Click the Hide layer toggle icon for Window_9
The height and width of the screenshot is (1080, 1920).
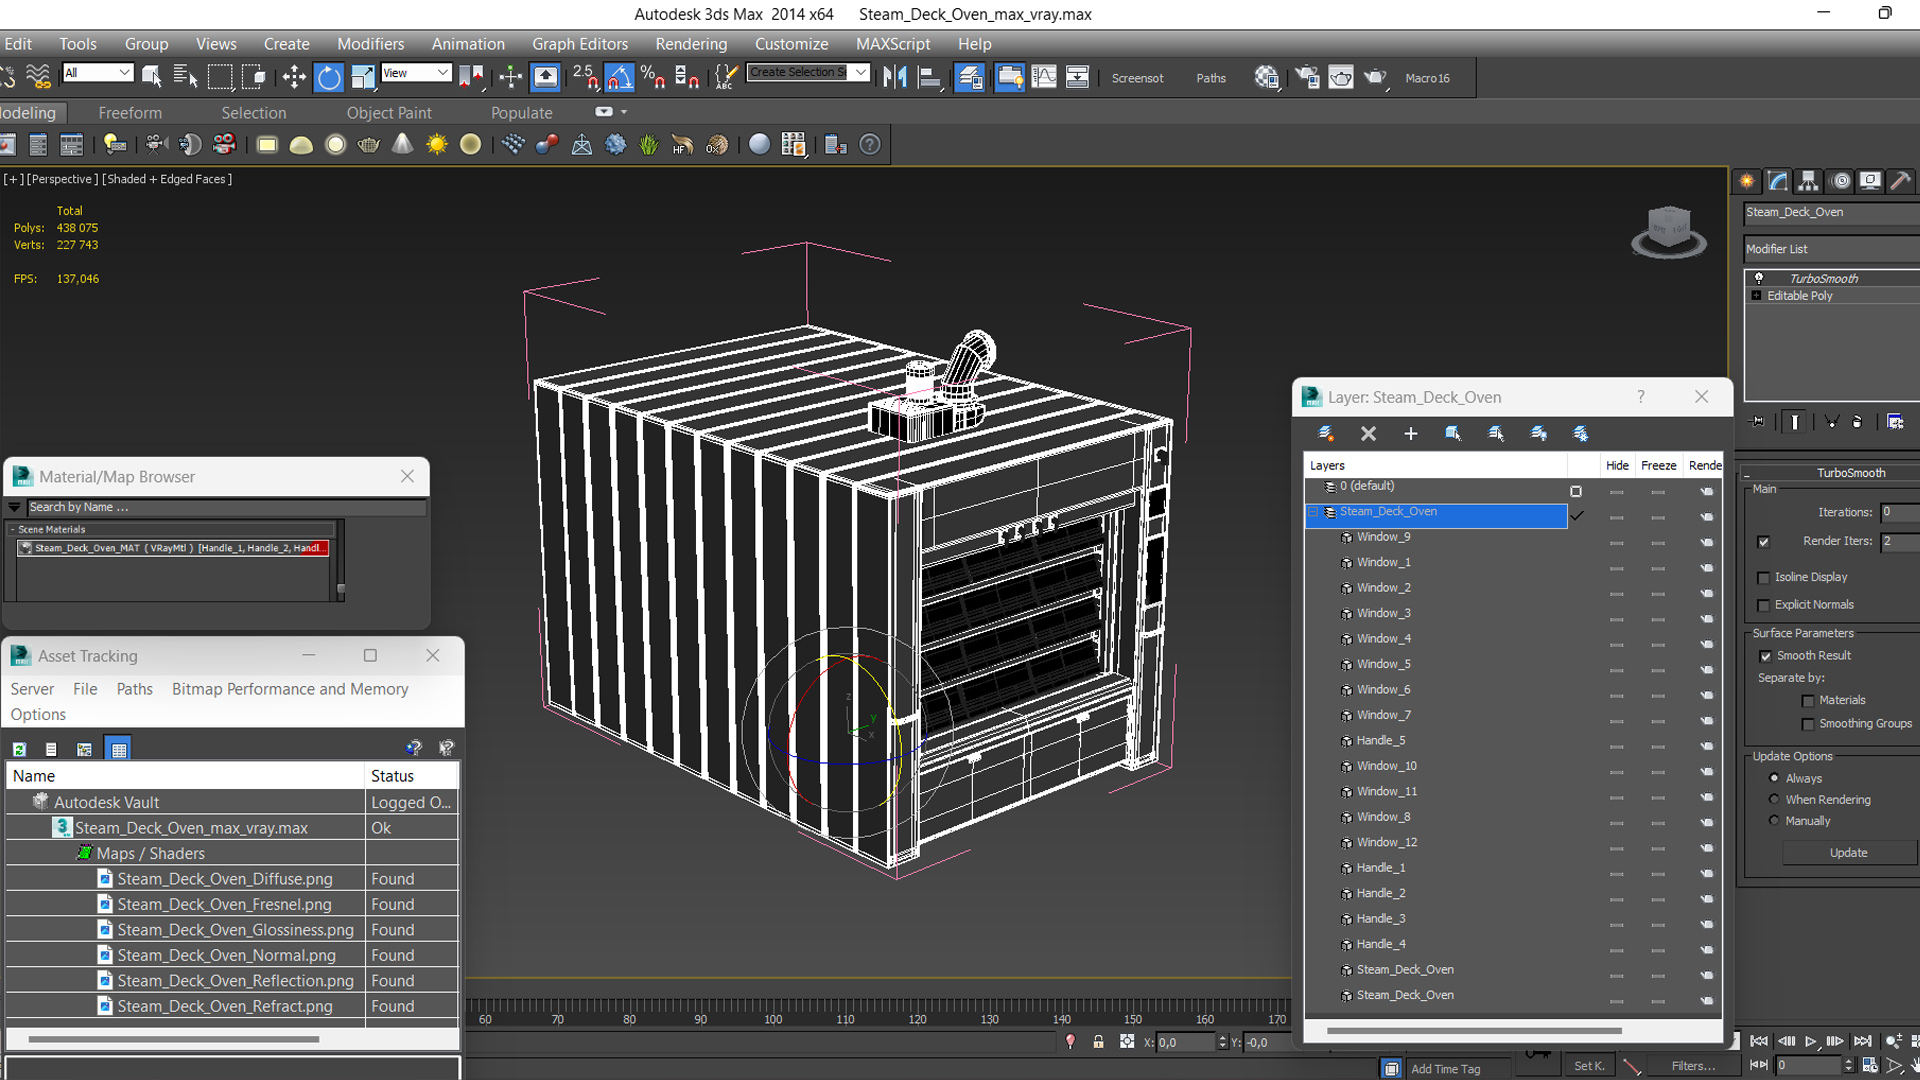tap(1615, 537)
